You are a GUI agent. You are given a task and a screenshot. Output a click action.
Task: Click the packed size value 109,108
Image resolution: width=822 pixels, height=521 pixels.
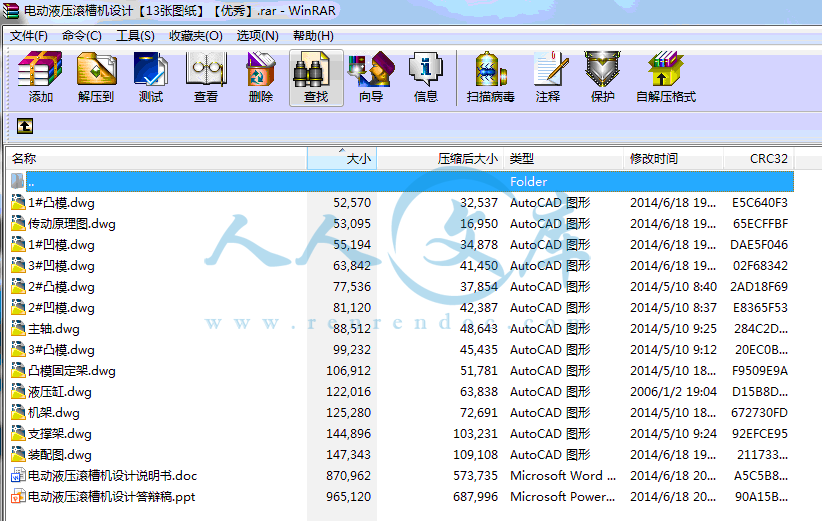(x=475, y=454)
